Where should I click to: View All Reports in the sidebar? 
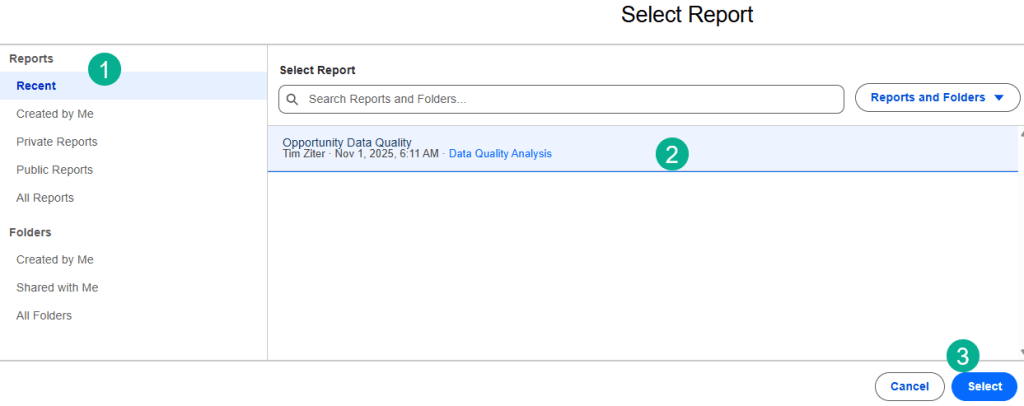(45, 198)
